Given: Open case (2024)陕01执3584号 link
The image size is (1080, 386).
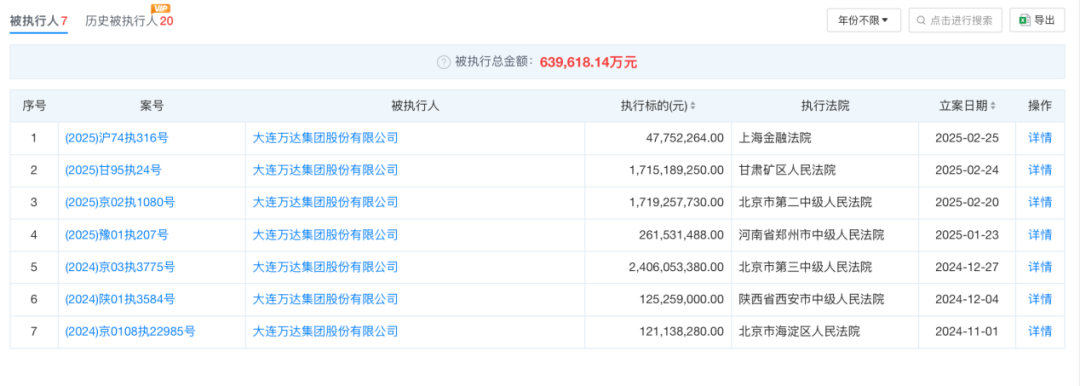Looking at the screenshot, I should 120,299.
